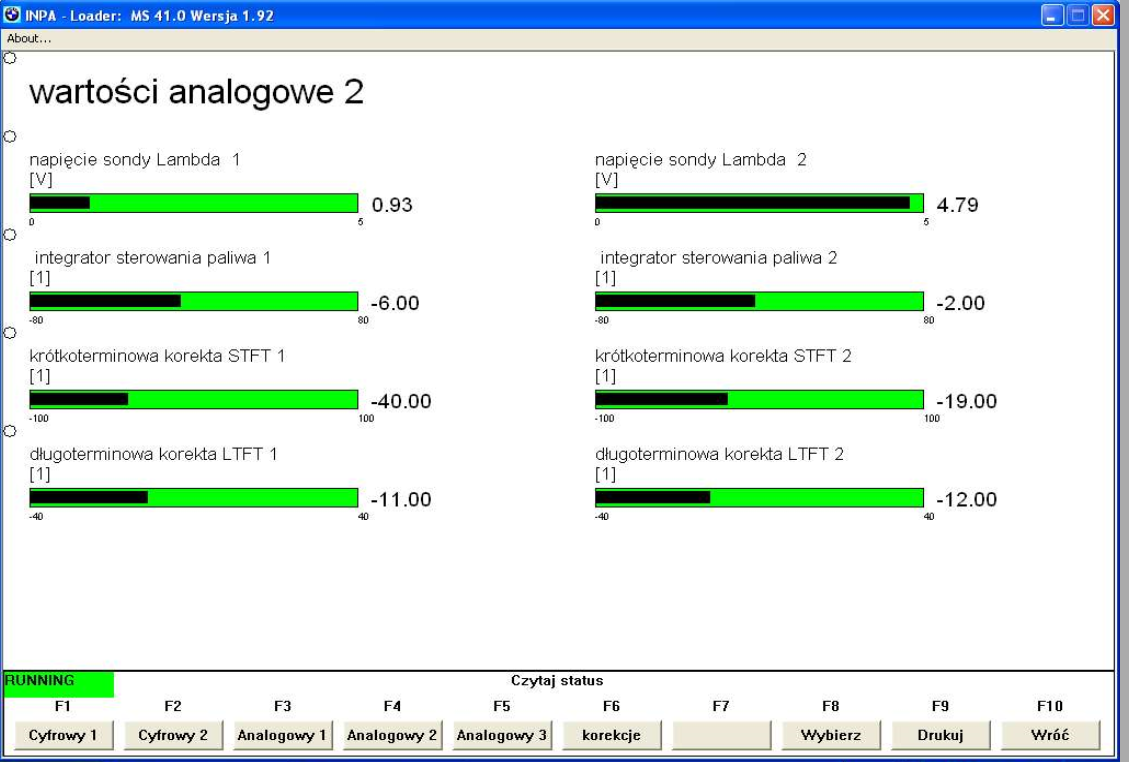Minimize the INPA window
1129x776 pixels.
click(x=1052, y=15)
